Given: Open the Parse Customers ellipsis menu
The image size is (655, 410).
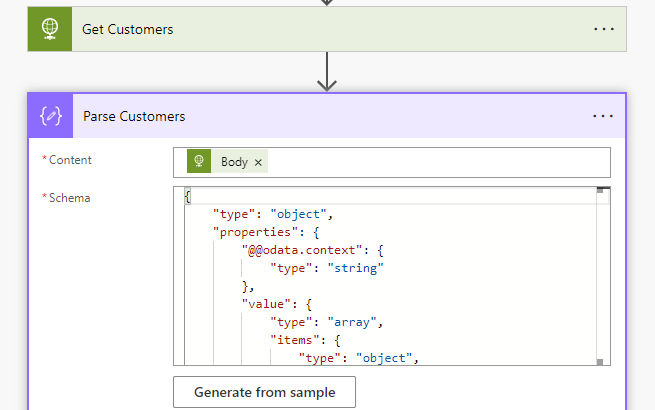Looking at the screenshot, I should (603, 116).
